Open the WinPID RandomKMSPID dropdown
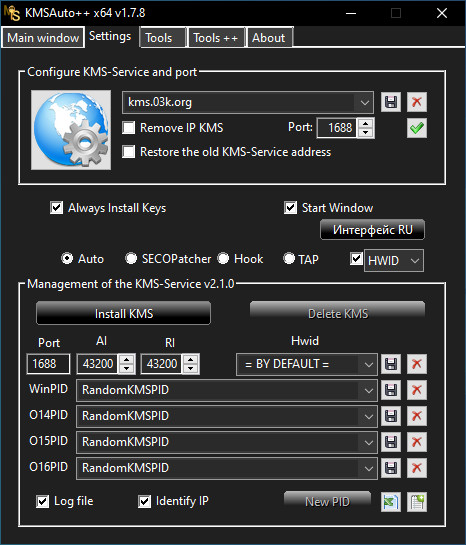The width and height of the screenshot is (466, 545). tap(369, 390)
